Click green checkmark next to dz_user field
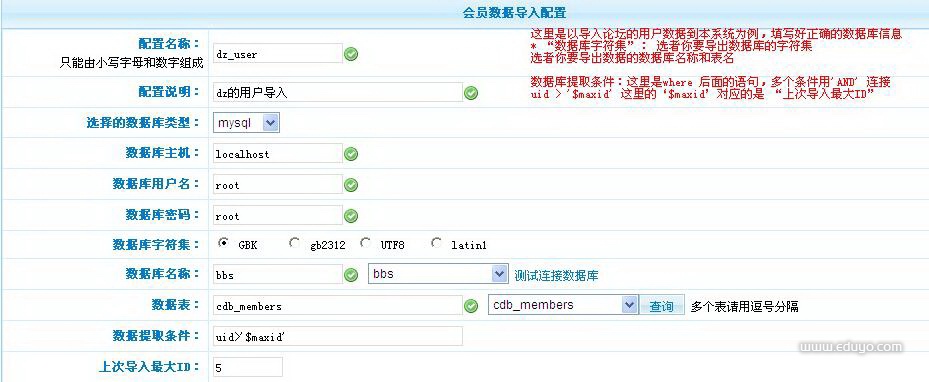929x382 pixels. (351, 54)
